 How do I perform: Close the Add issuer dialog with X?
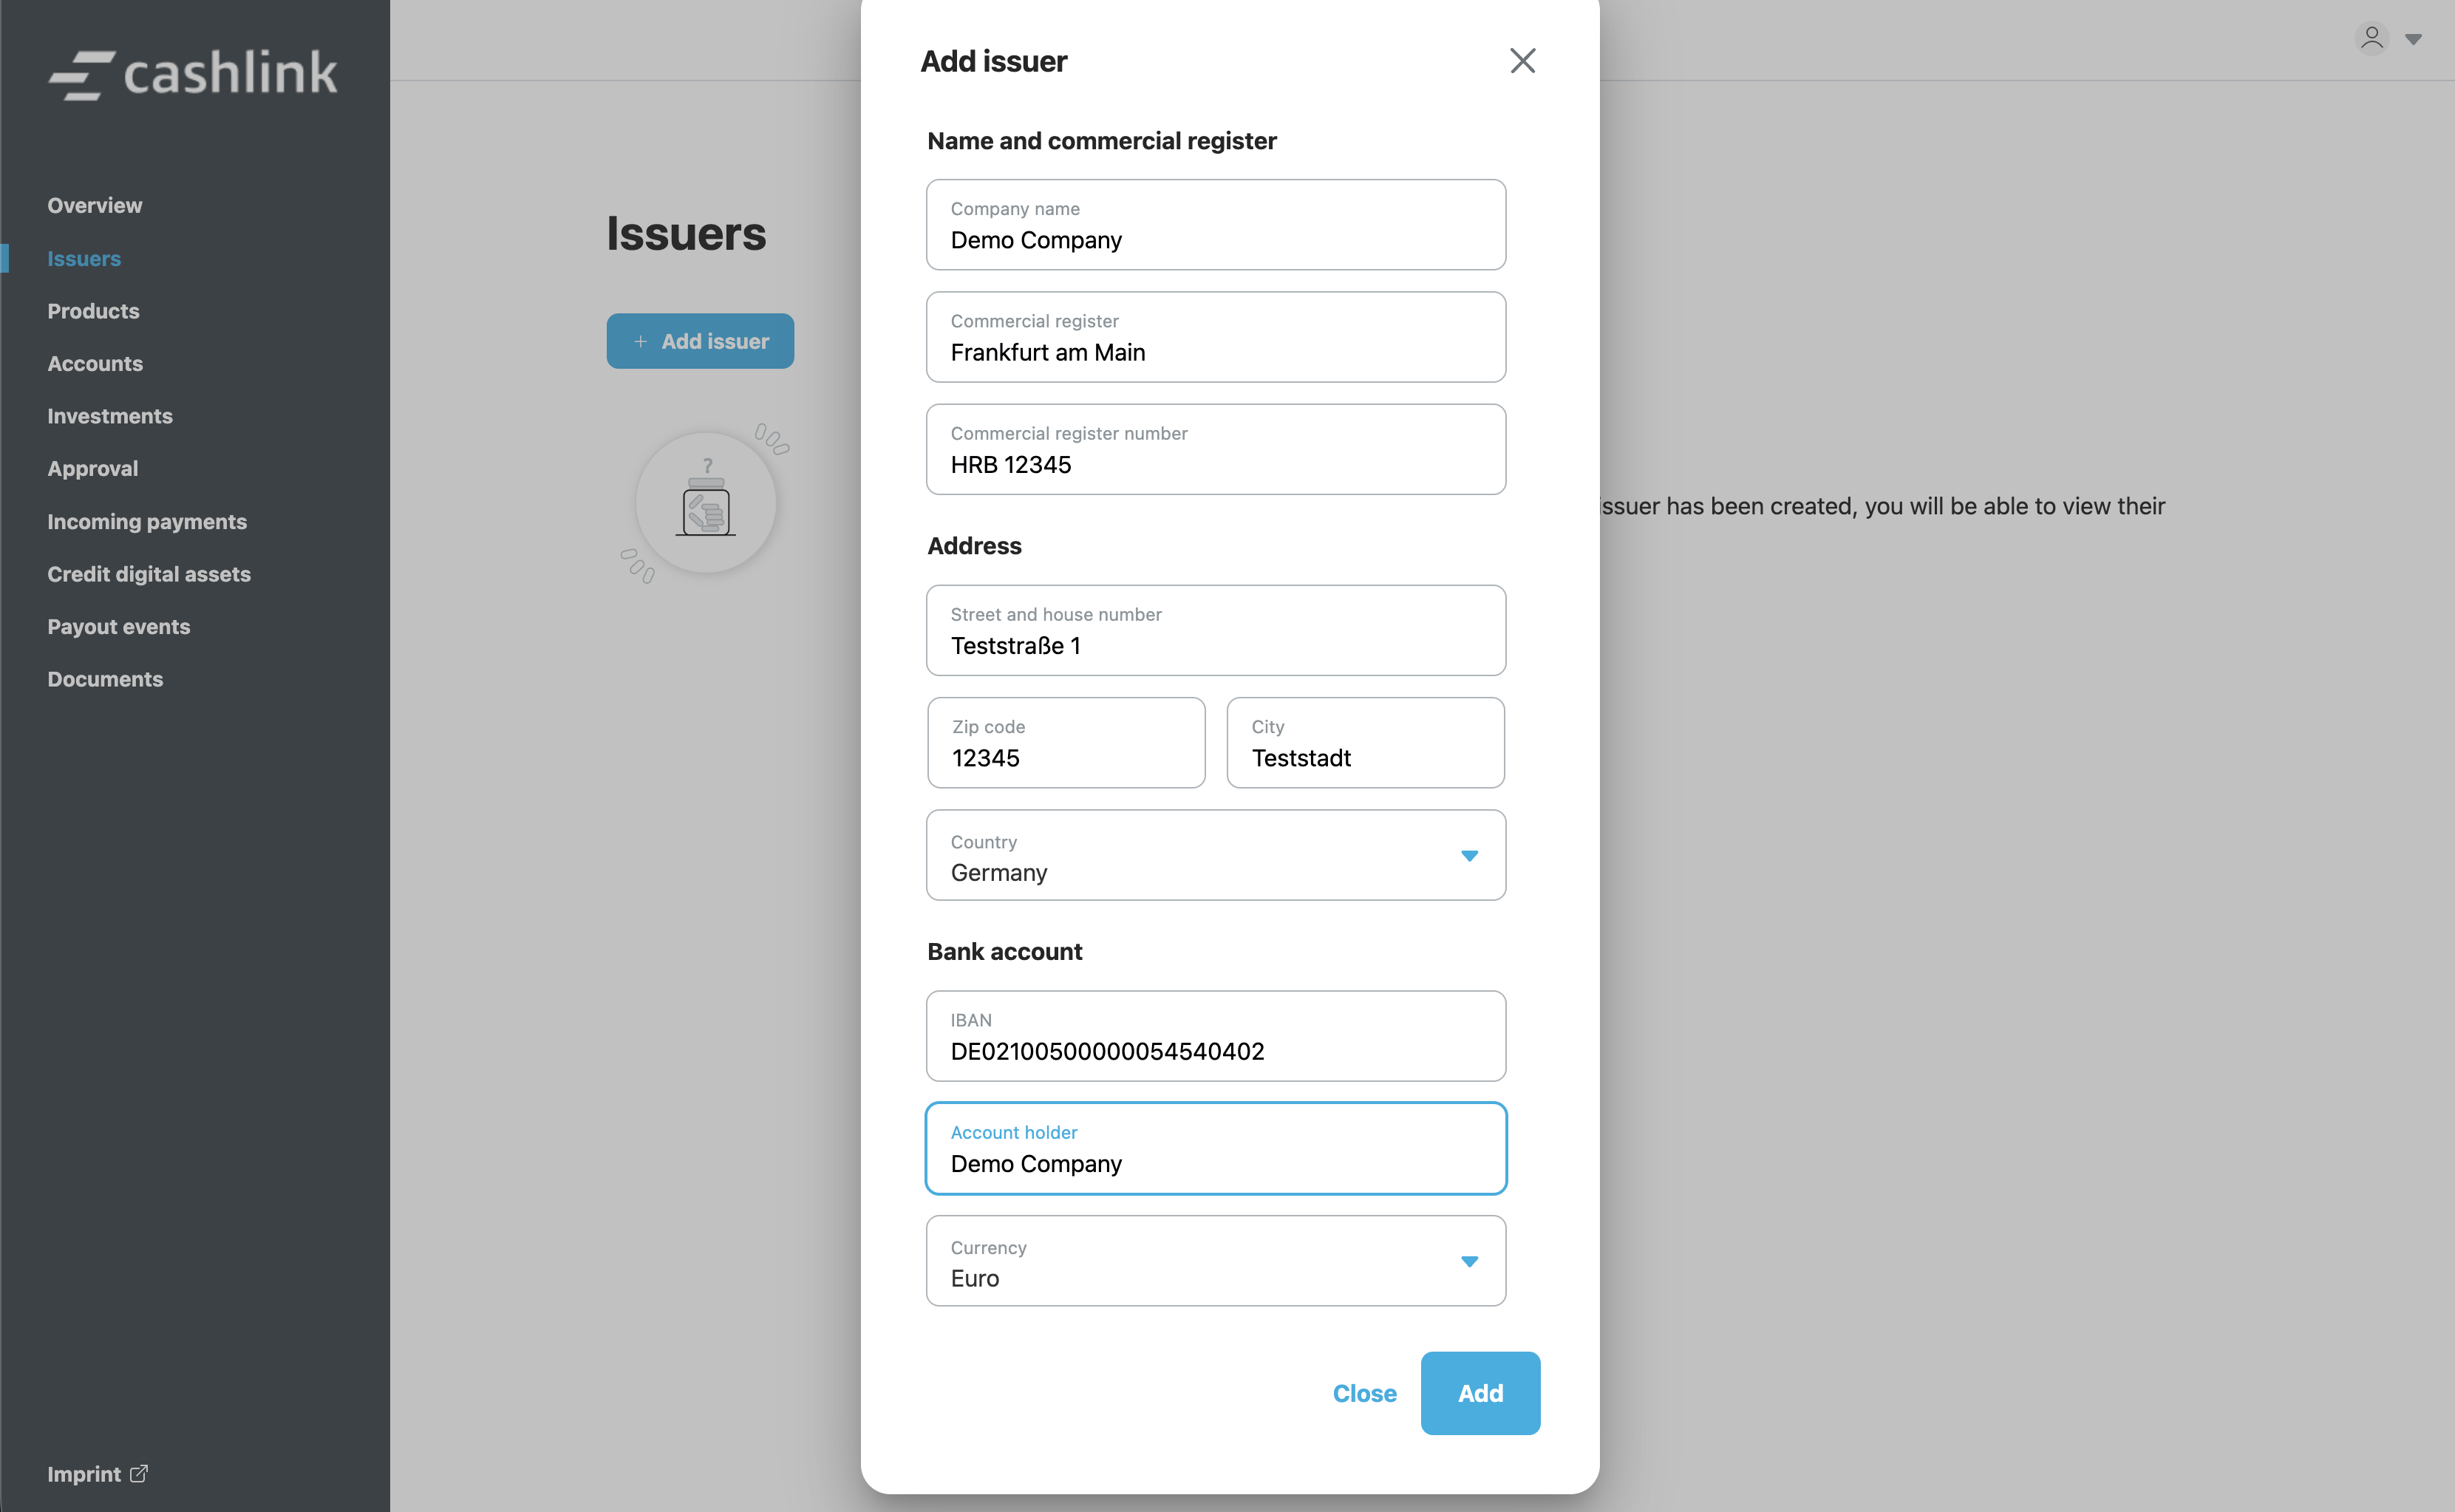[1522, 61]
